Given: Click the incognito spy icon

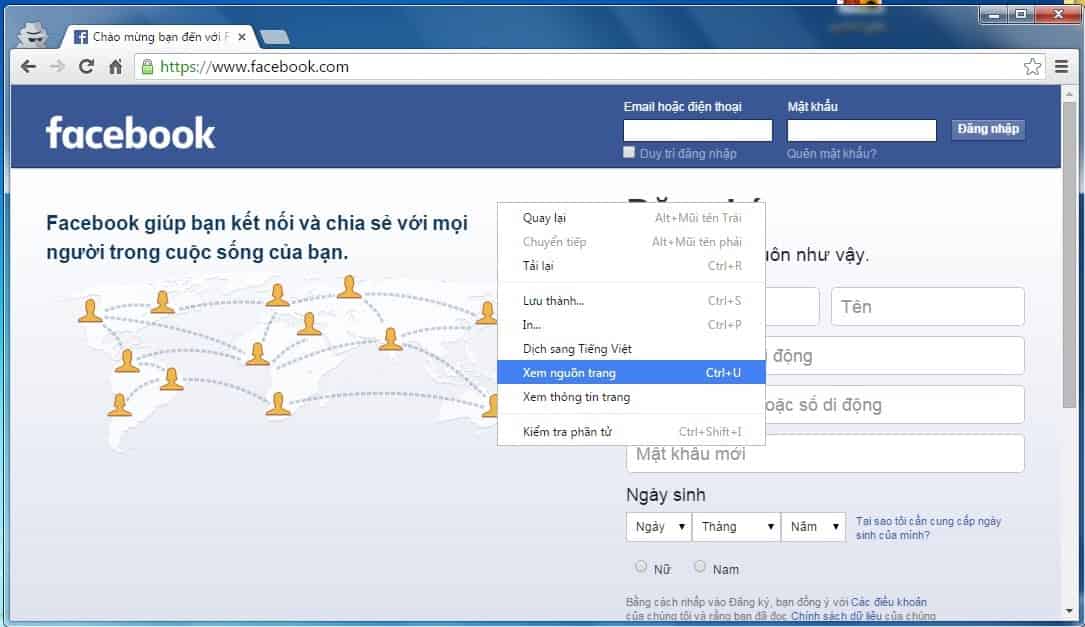Looking at the screenshot, I should tap(33, 33).
